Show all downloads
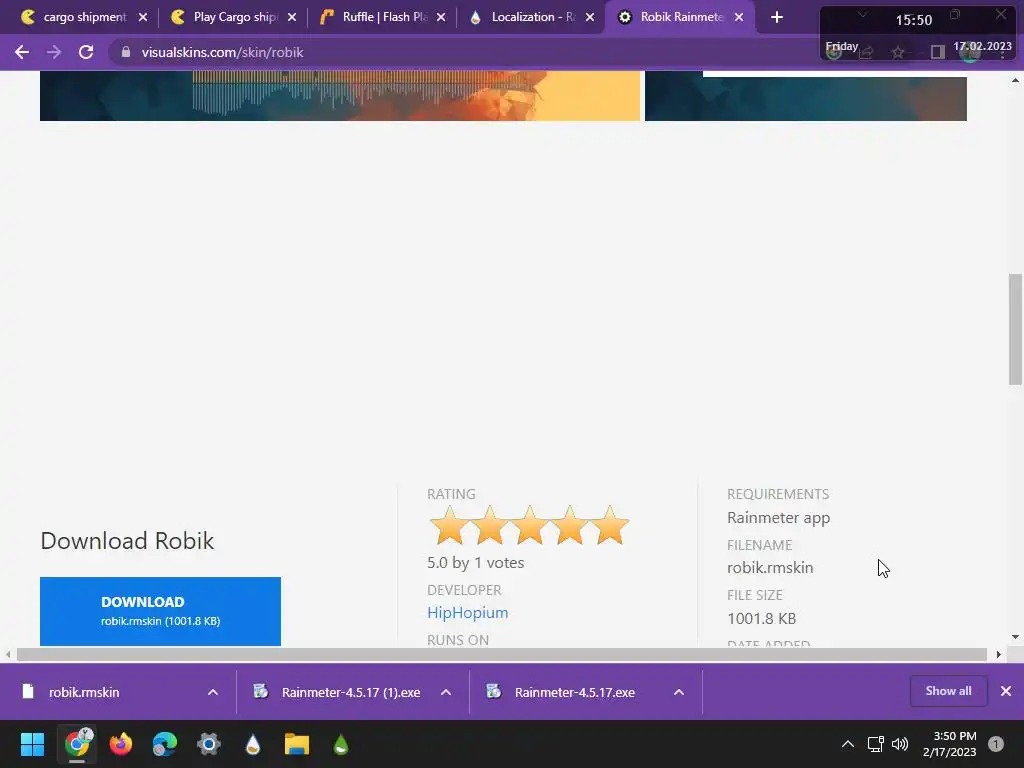The width and height of the screenshot is (1024, 768). coord(948,691)
